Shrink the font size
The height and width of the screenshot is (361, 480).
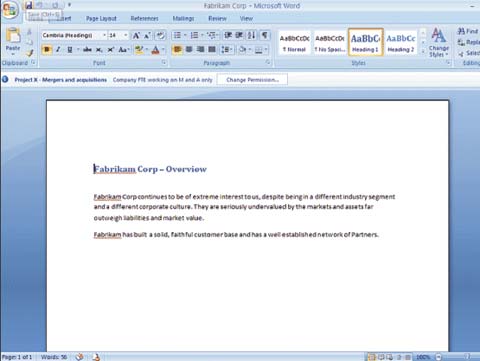(x=147, y=35)
